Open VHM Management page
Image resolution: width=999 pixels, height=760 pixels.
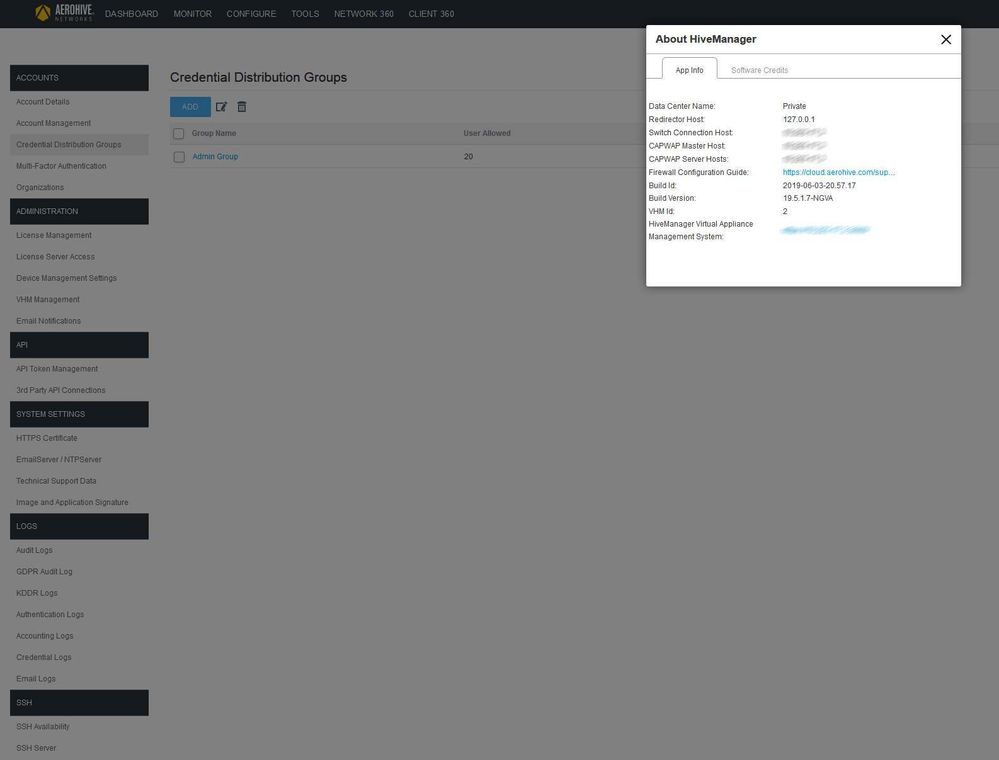click(x=48, y=300)
